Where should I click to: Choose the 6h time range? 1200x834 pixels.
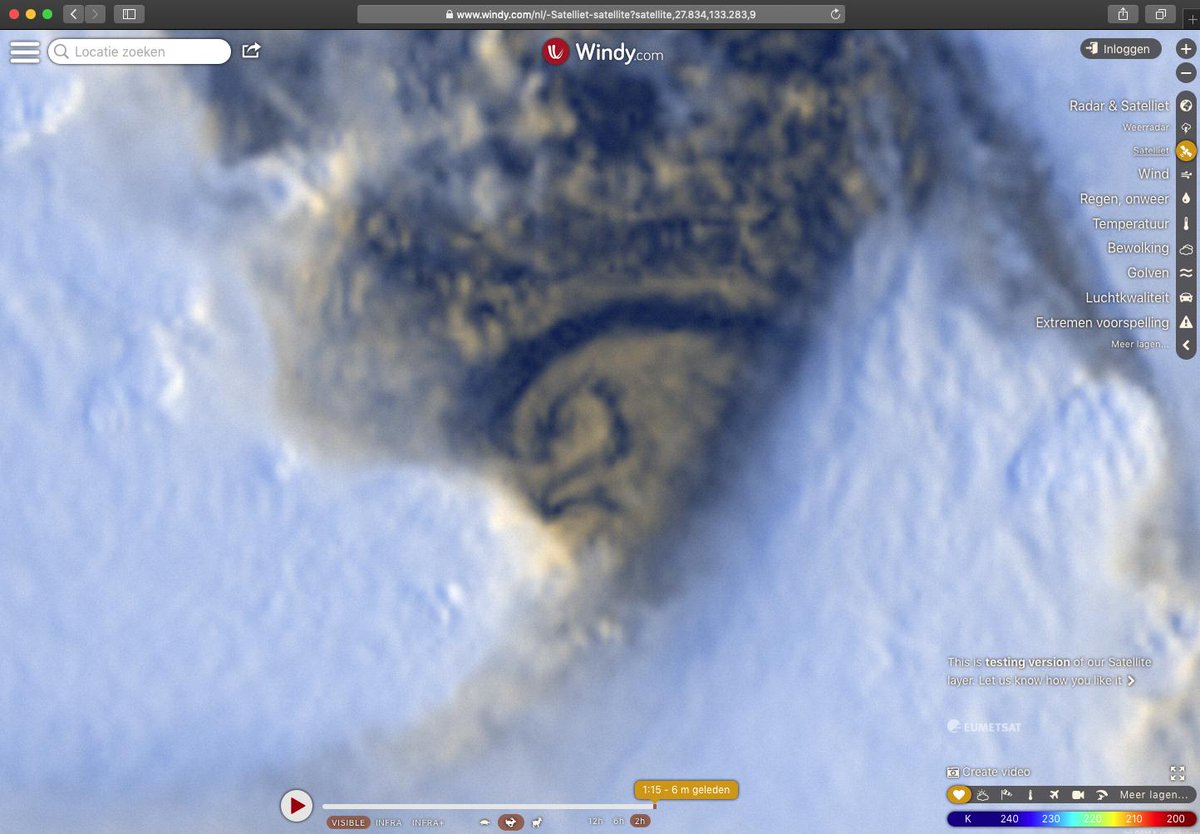(619, 822)
